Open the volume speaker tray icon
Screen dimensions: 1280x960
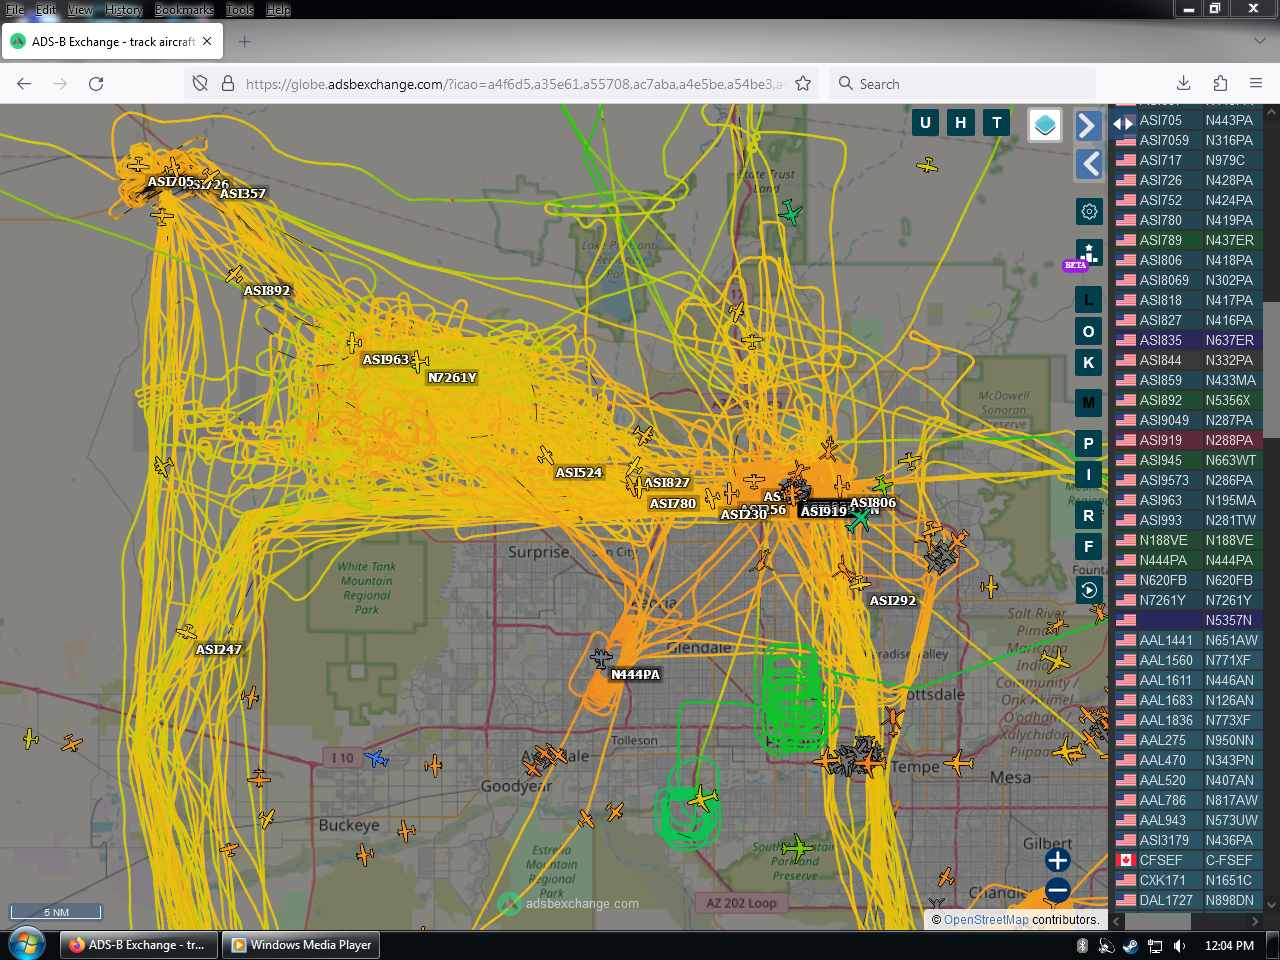pyautogui.click(x=1179, y=945)
